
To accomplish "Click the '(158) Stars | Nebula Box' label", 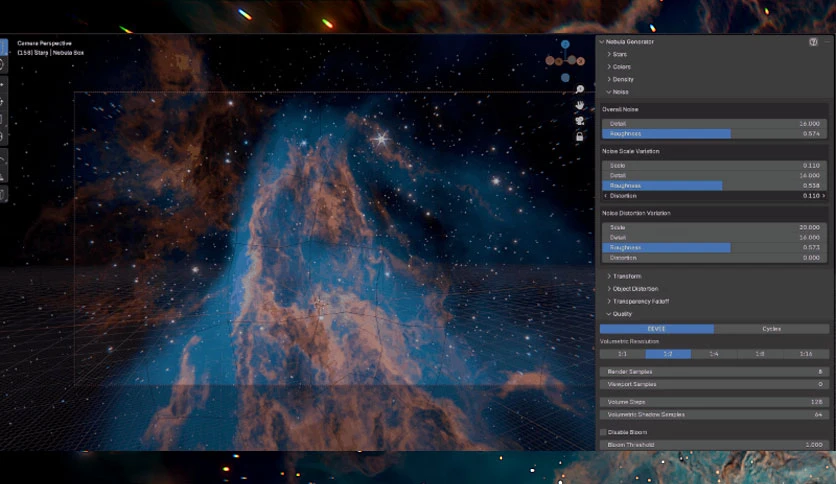I will [51, 53].
